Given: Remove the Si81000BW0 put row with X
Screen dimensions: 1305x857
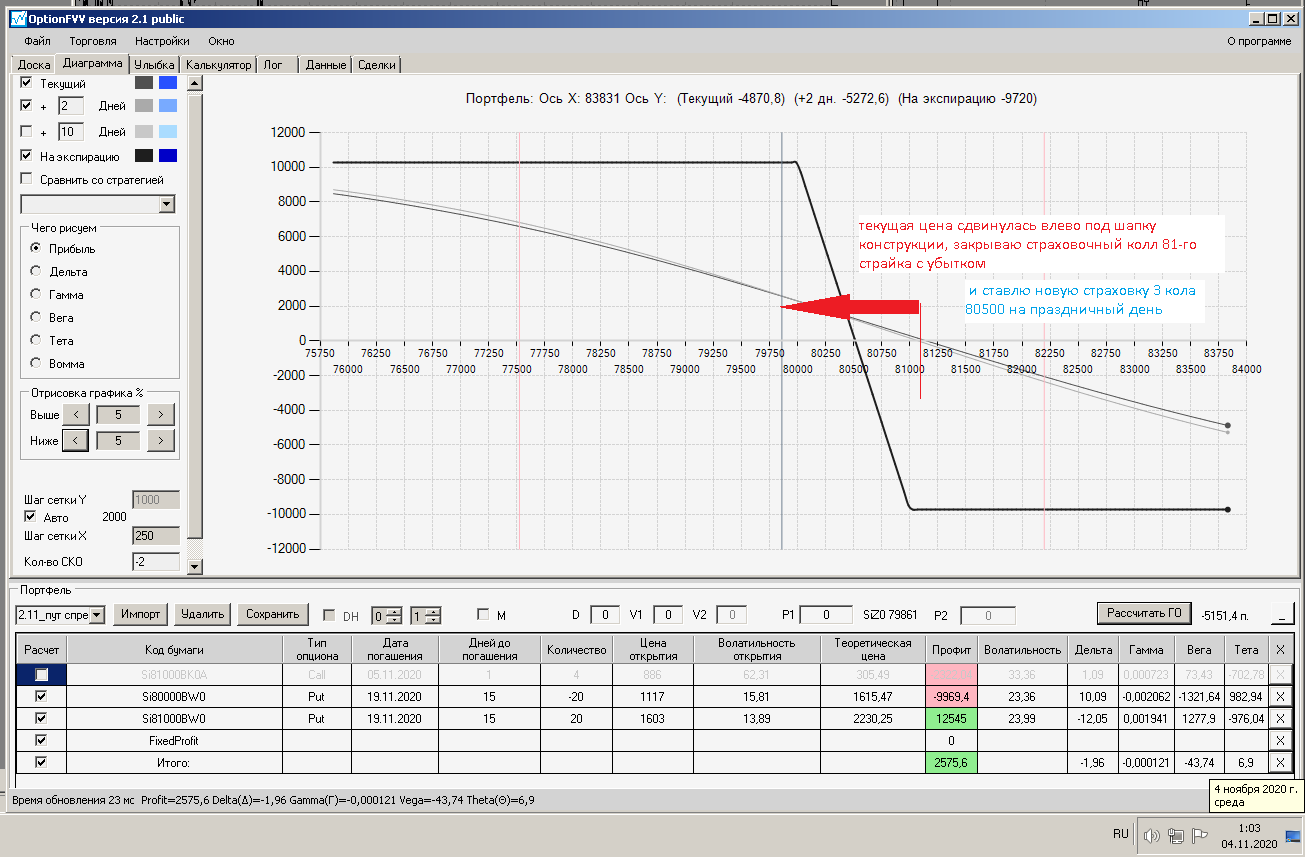Looking at the screenshot, I should tap(1280, 718).
